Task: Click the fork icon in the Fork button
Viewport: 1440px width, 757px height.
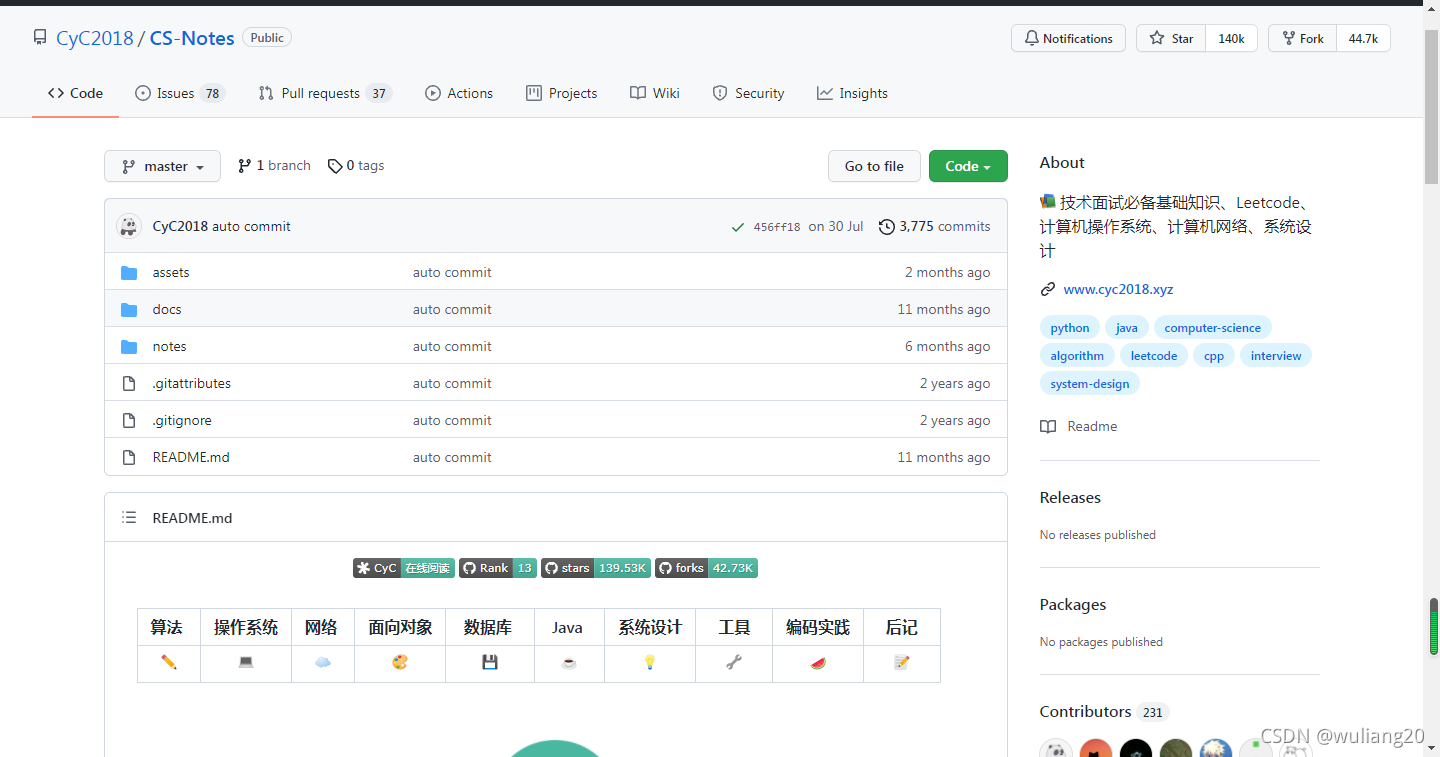Action: coord(1288,38)
